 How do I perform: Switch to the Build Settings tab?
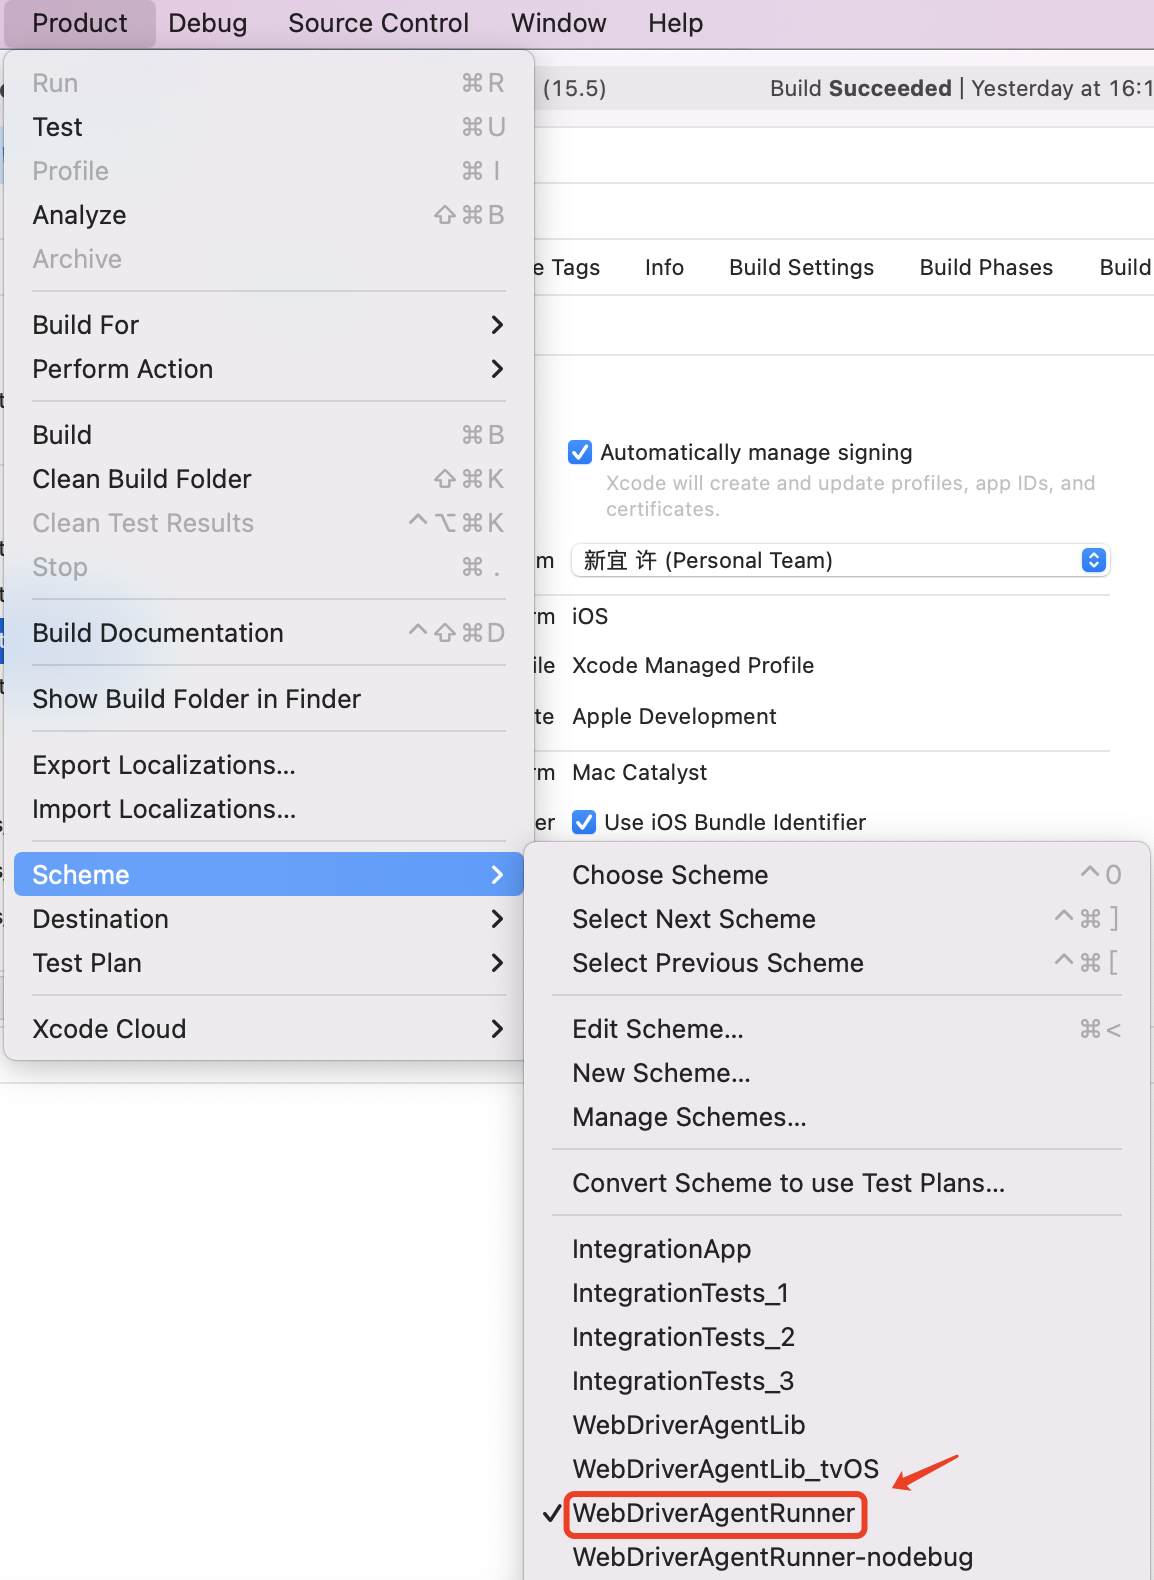coord(801,267)
